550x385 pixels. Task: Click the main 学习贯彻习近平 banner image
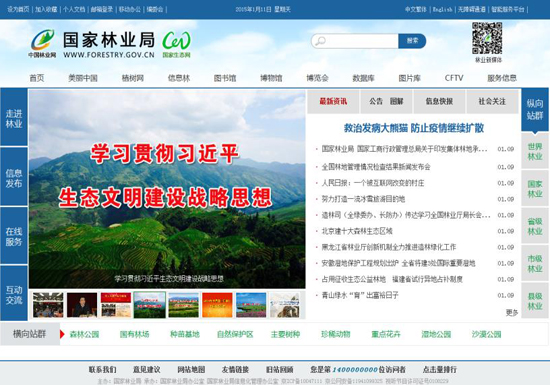point(167,189)
